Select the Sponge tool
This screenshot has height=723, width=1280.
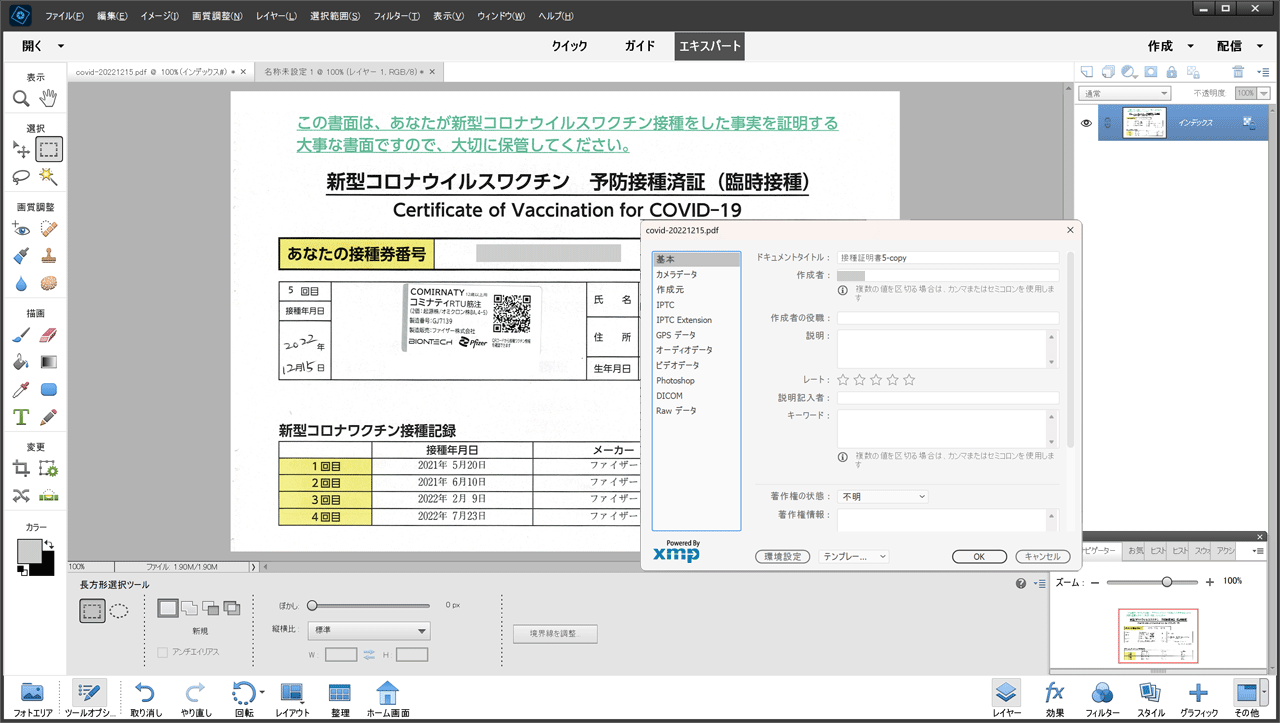48,283
